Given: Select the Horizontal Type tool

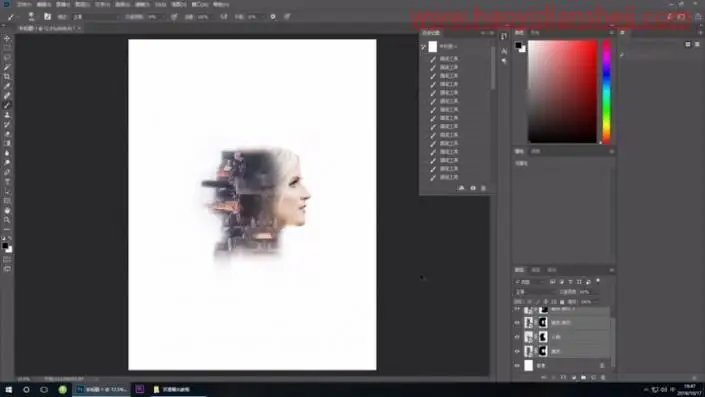Looking at the screenshot, I should (x=7, y=182).
